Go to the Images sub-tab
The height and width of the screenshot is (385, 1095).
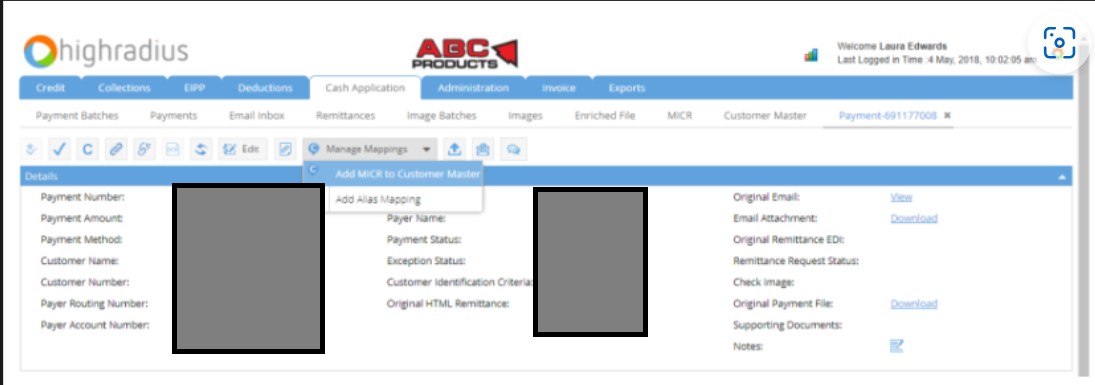click(x=525, y=115)
